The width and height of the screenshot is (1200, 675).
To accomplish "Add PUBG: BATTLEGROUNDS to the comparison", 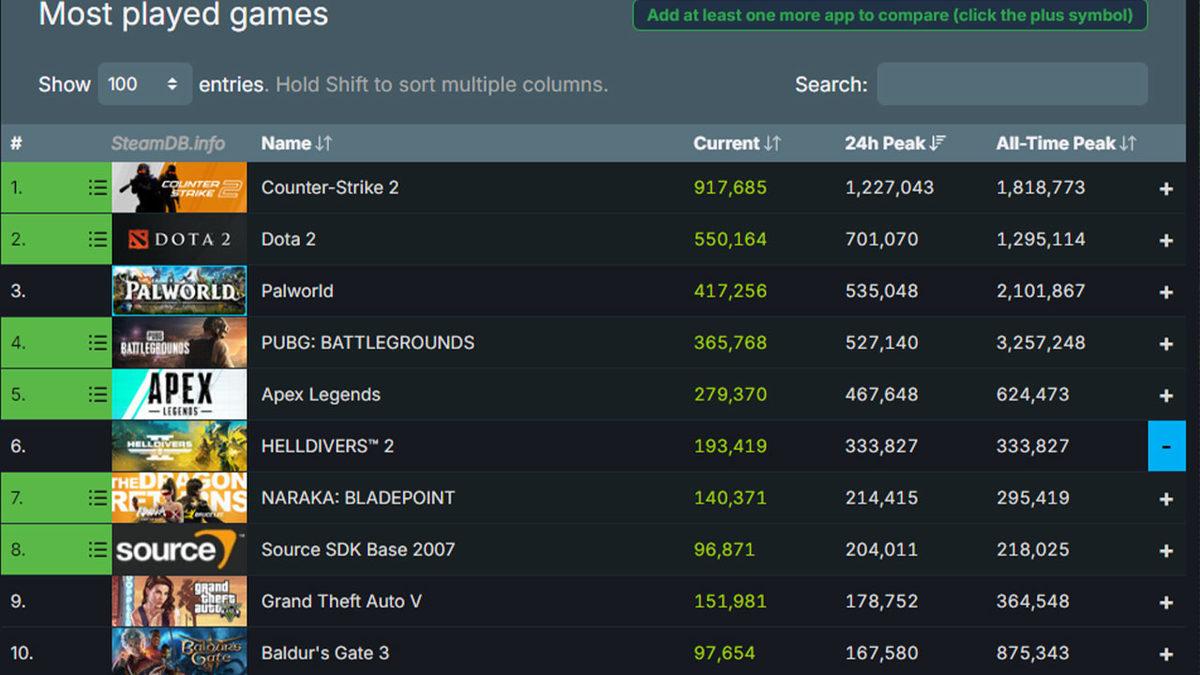I will click(x=1166, y=342).
